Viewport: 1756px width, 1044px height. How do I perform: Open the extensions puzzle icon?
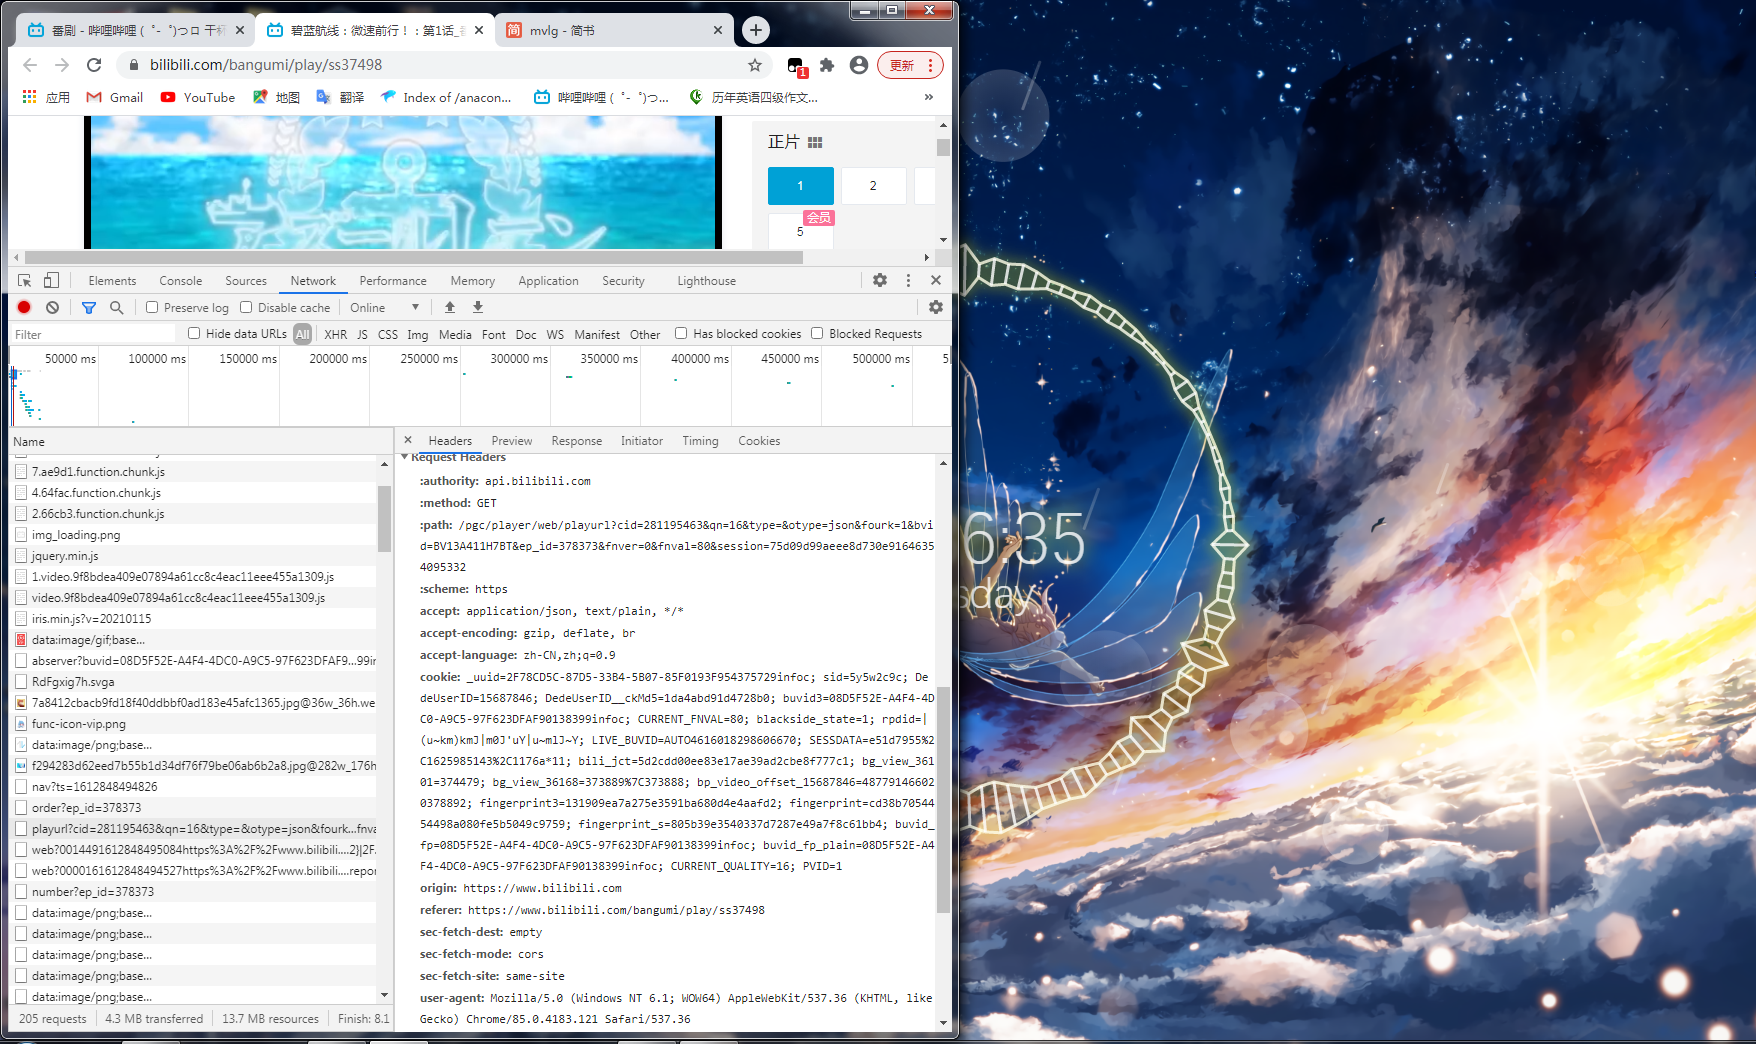[827, 65]
